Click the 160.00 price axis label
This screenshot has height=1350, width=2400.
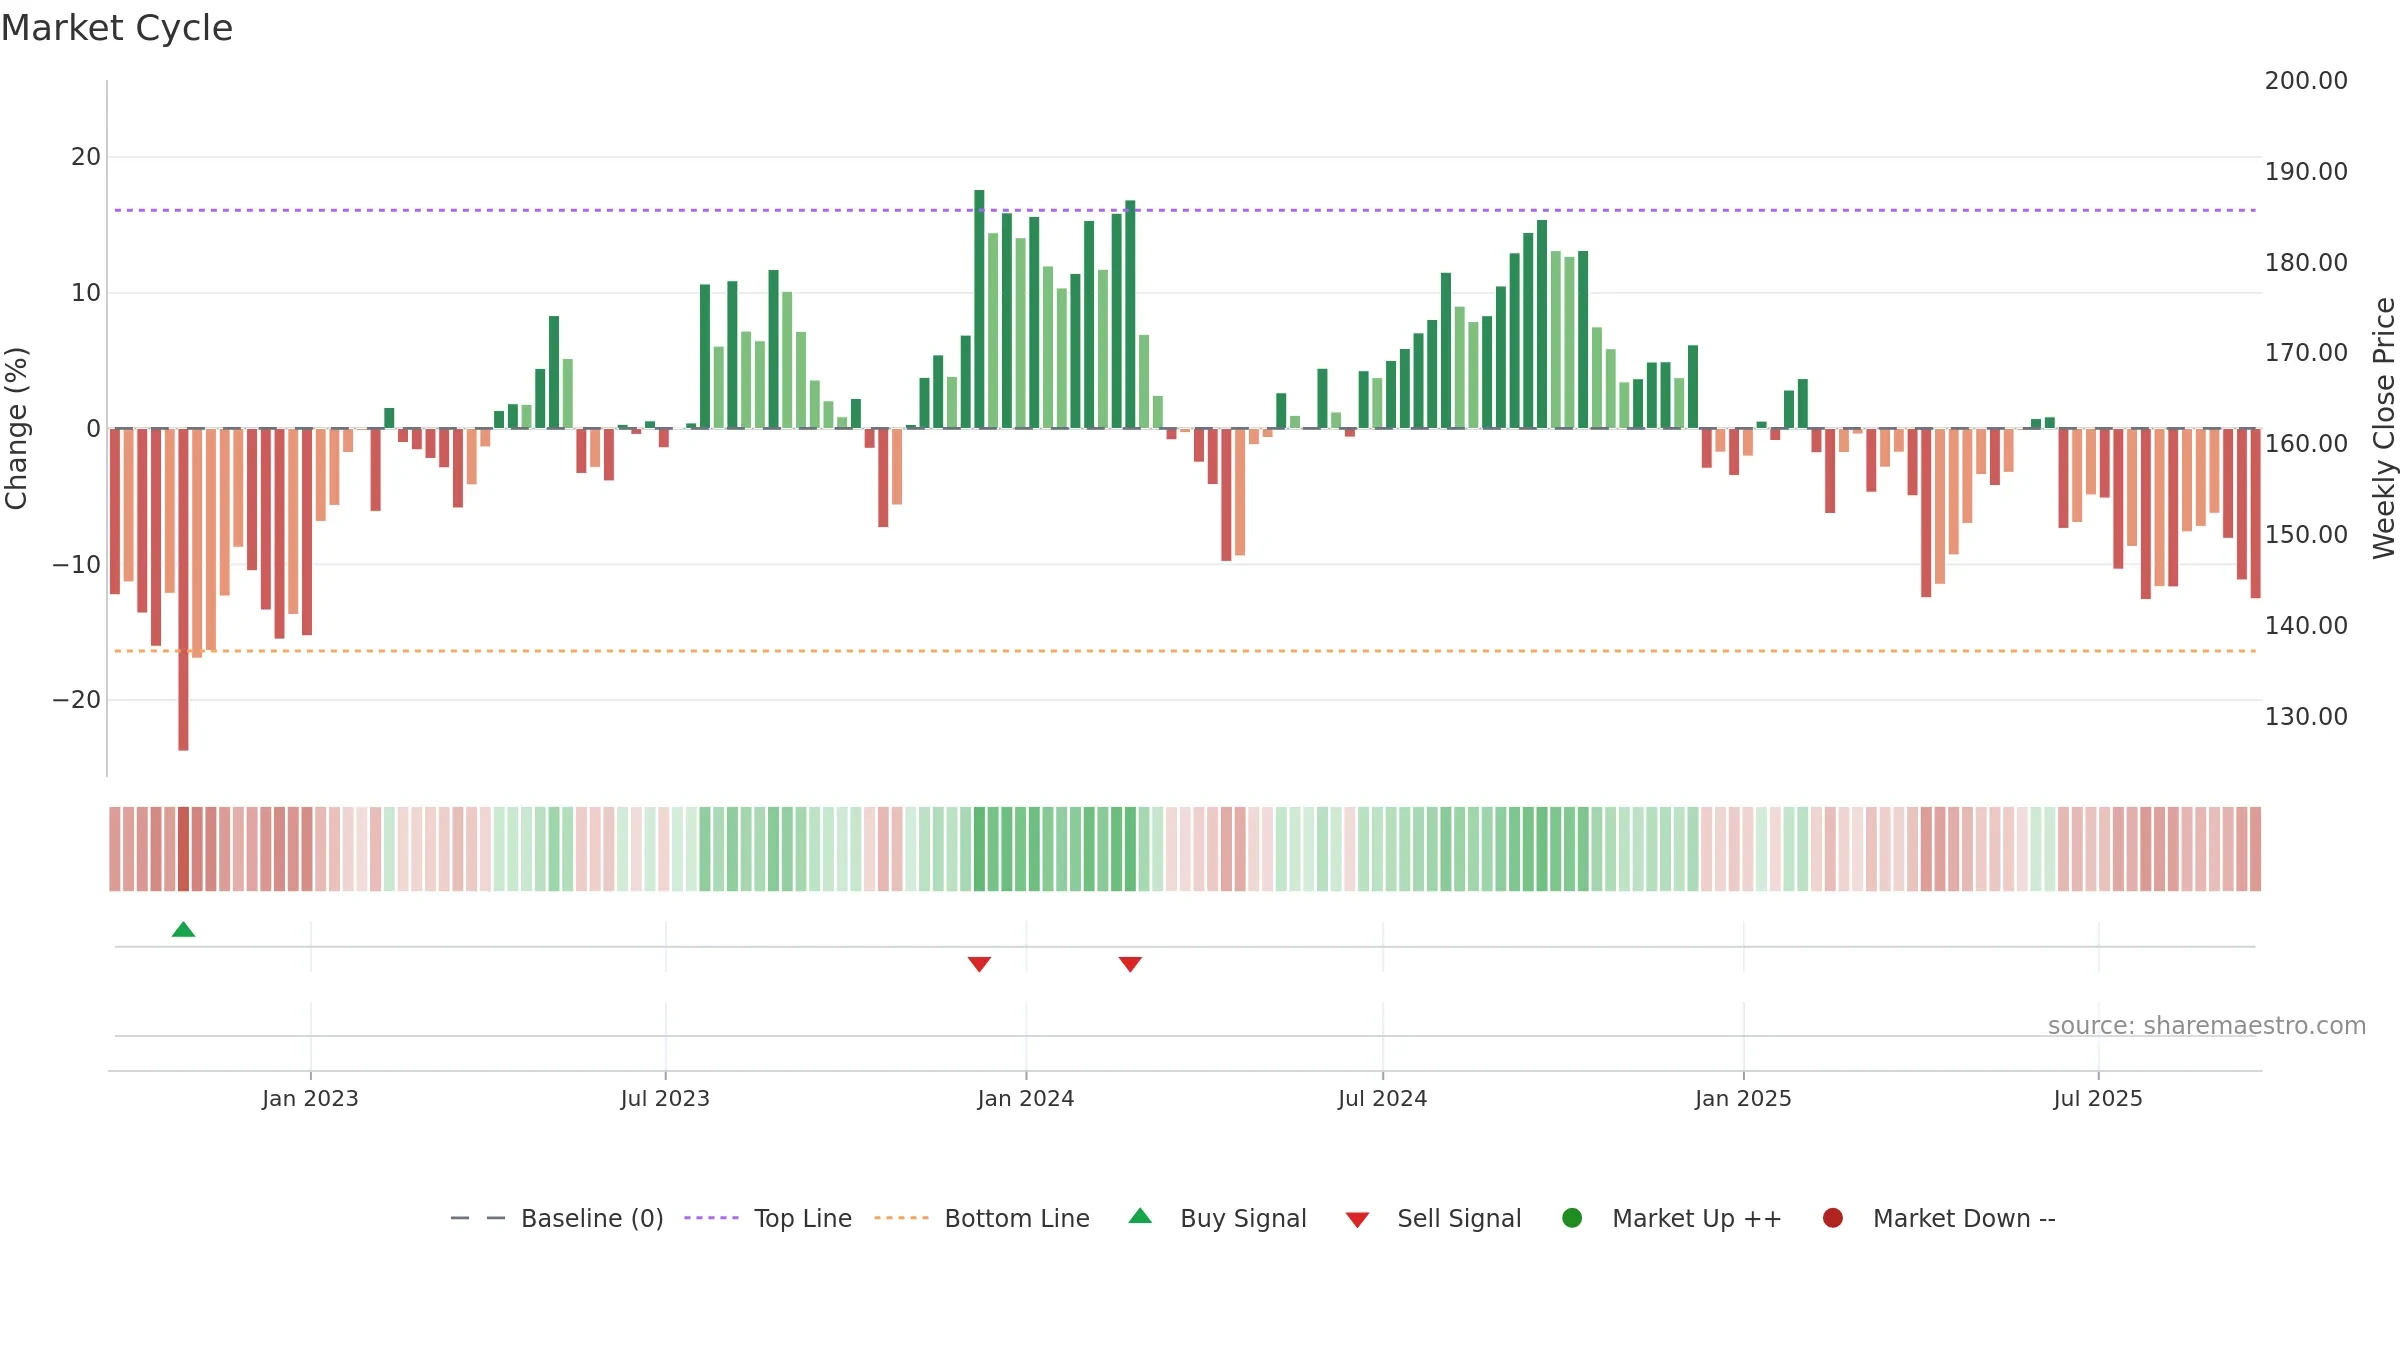[2306, 444]
